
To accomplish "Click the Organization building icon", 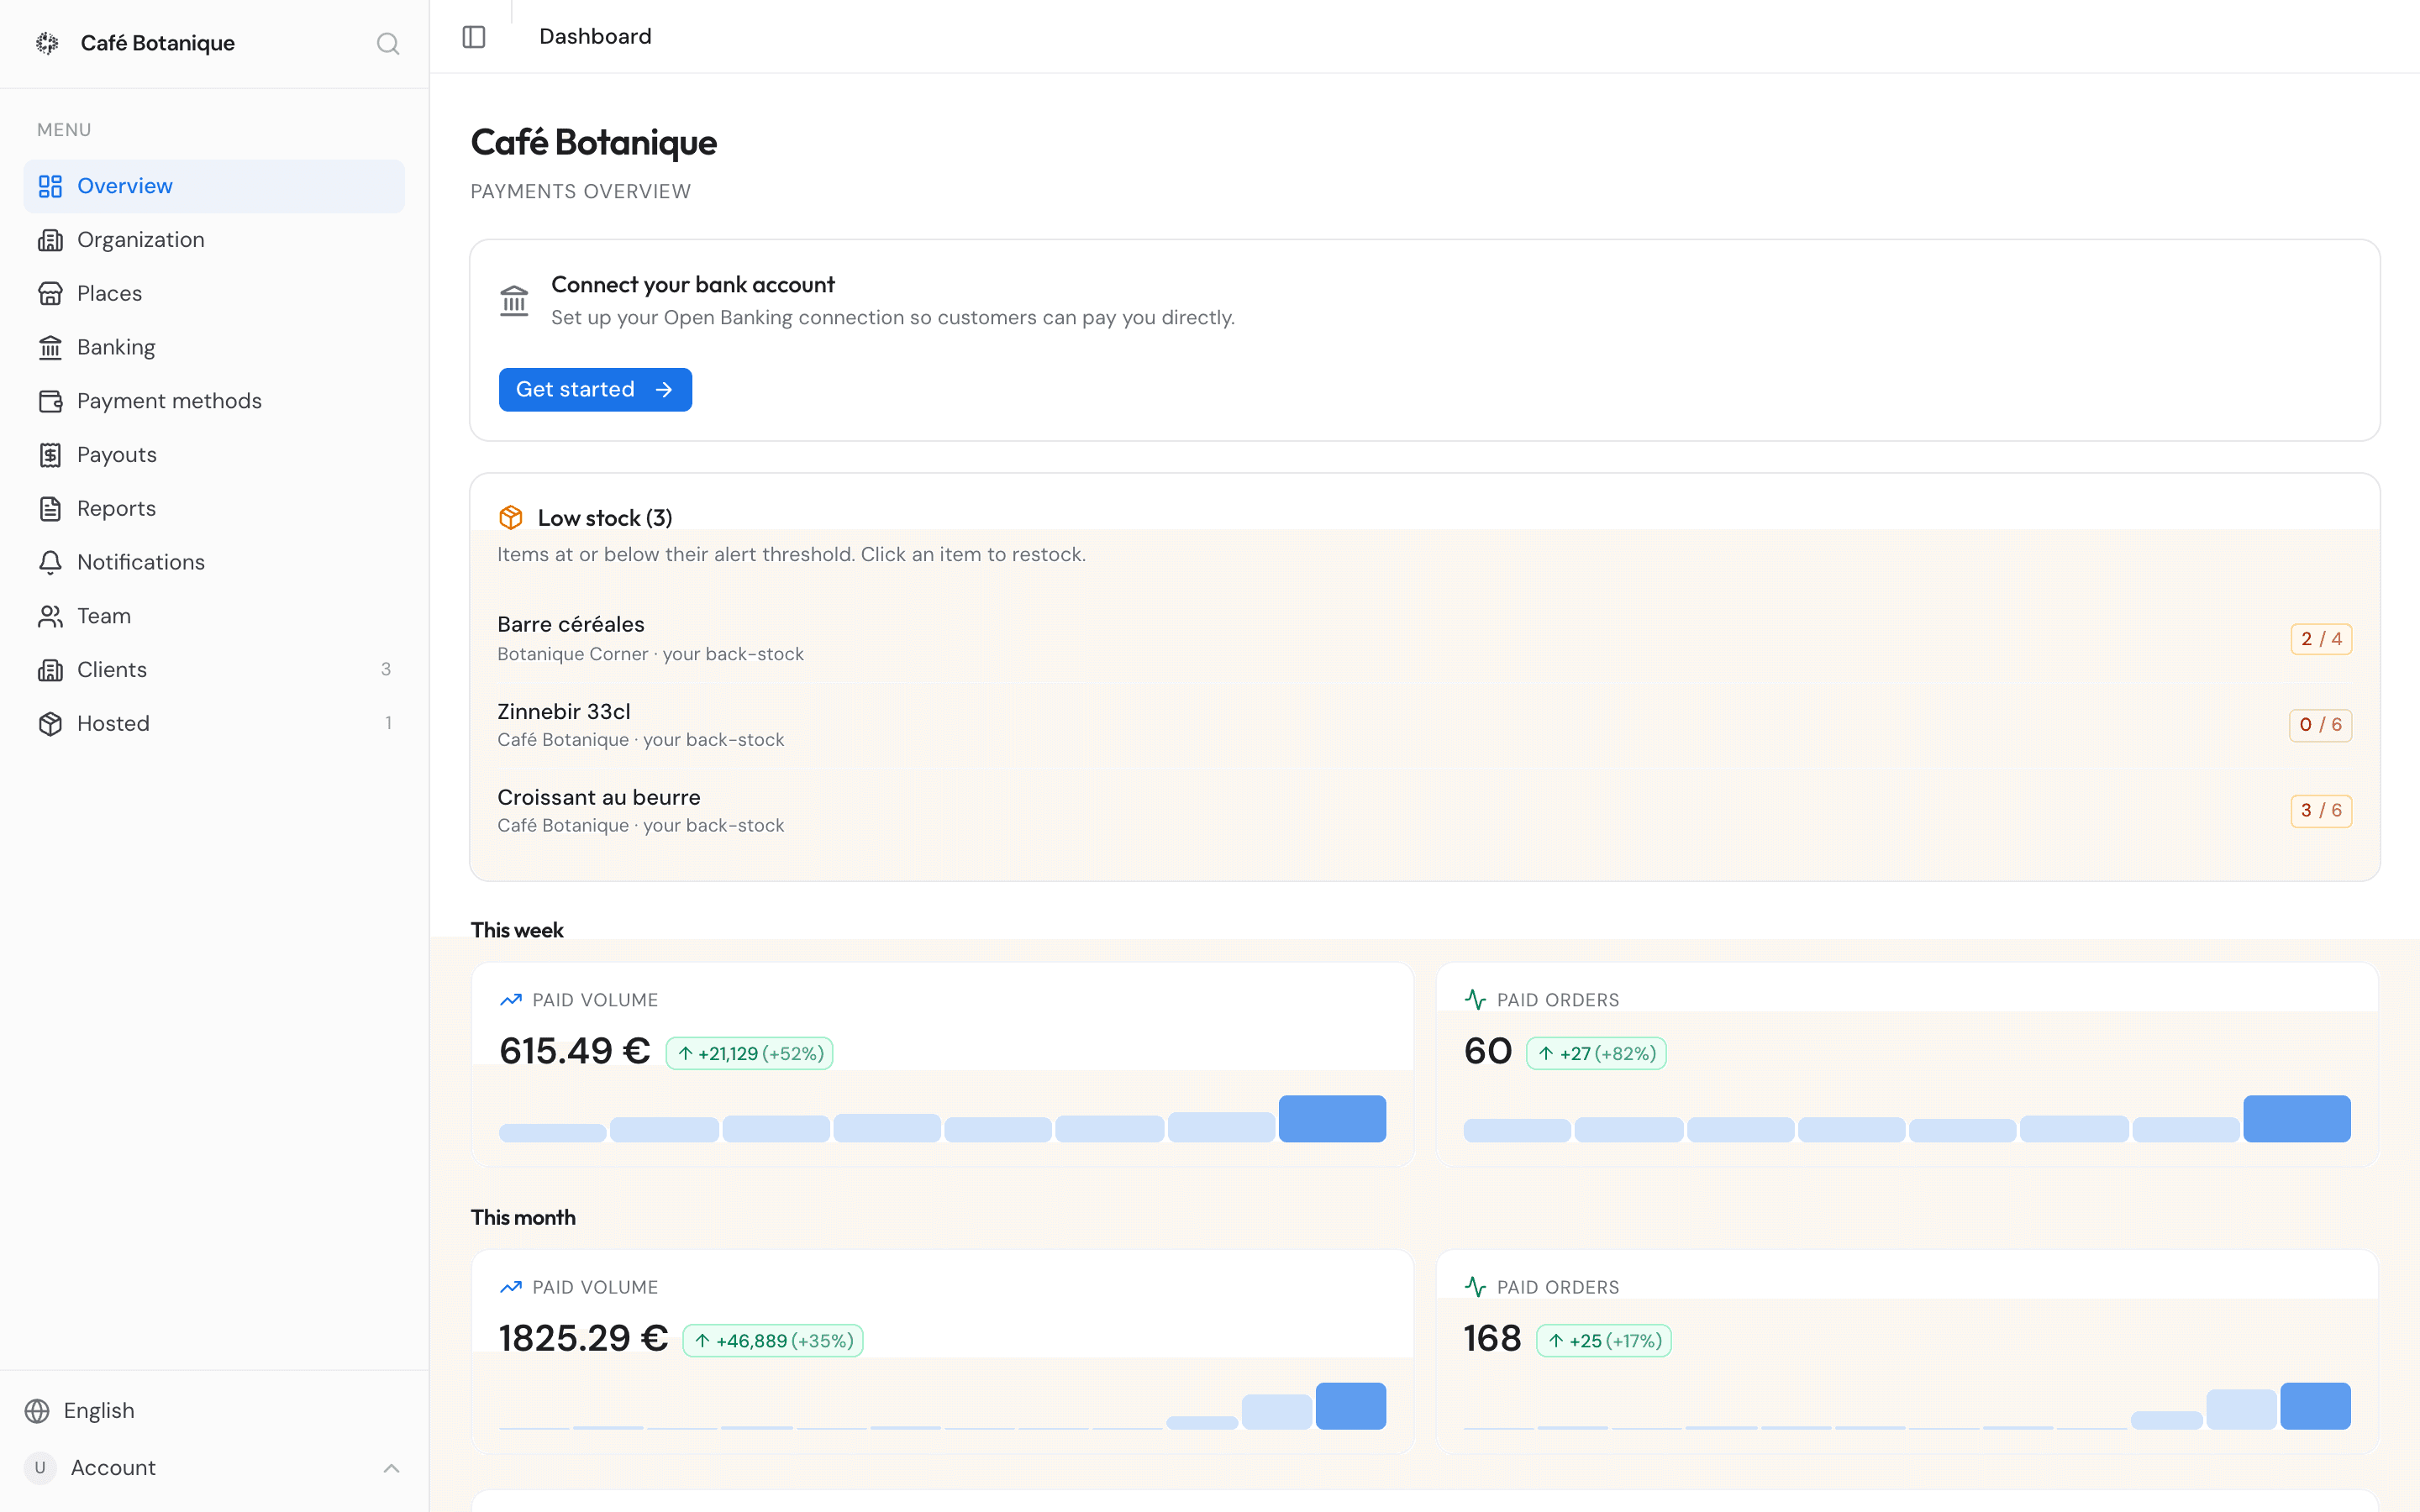I will tap(50, 240).
